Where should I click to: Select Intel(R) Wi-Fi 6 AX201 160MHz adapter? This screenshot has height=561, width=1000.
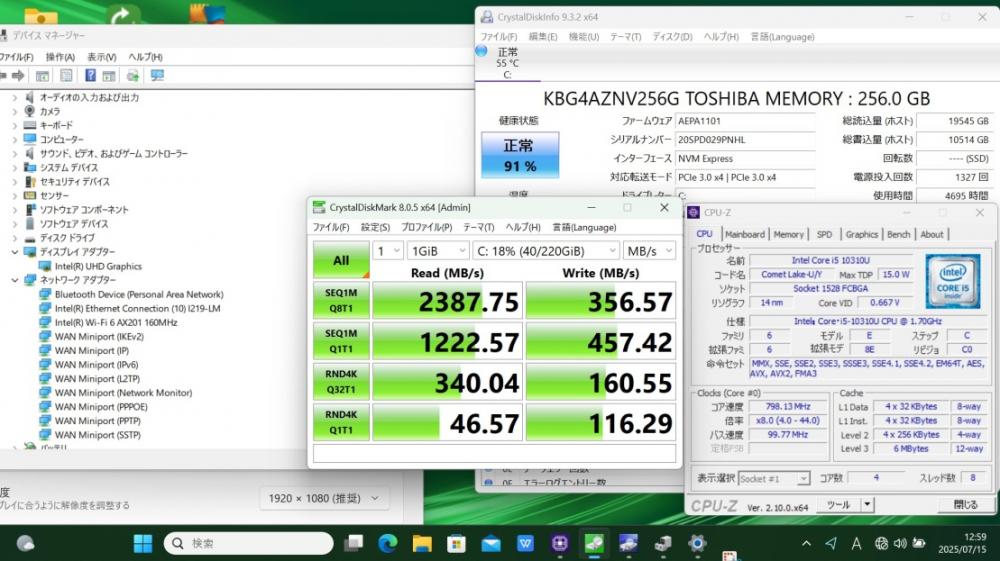116,323
